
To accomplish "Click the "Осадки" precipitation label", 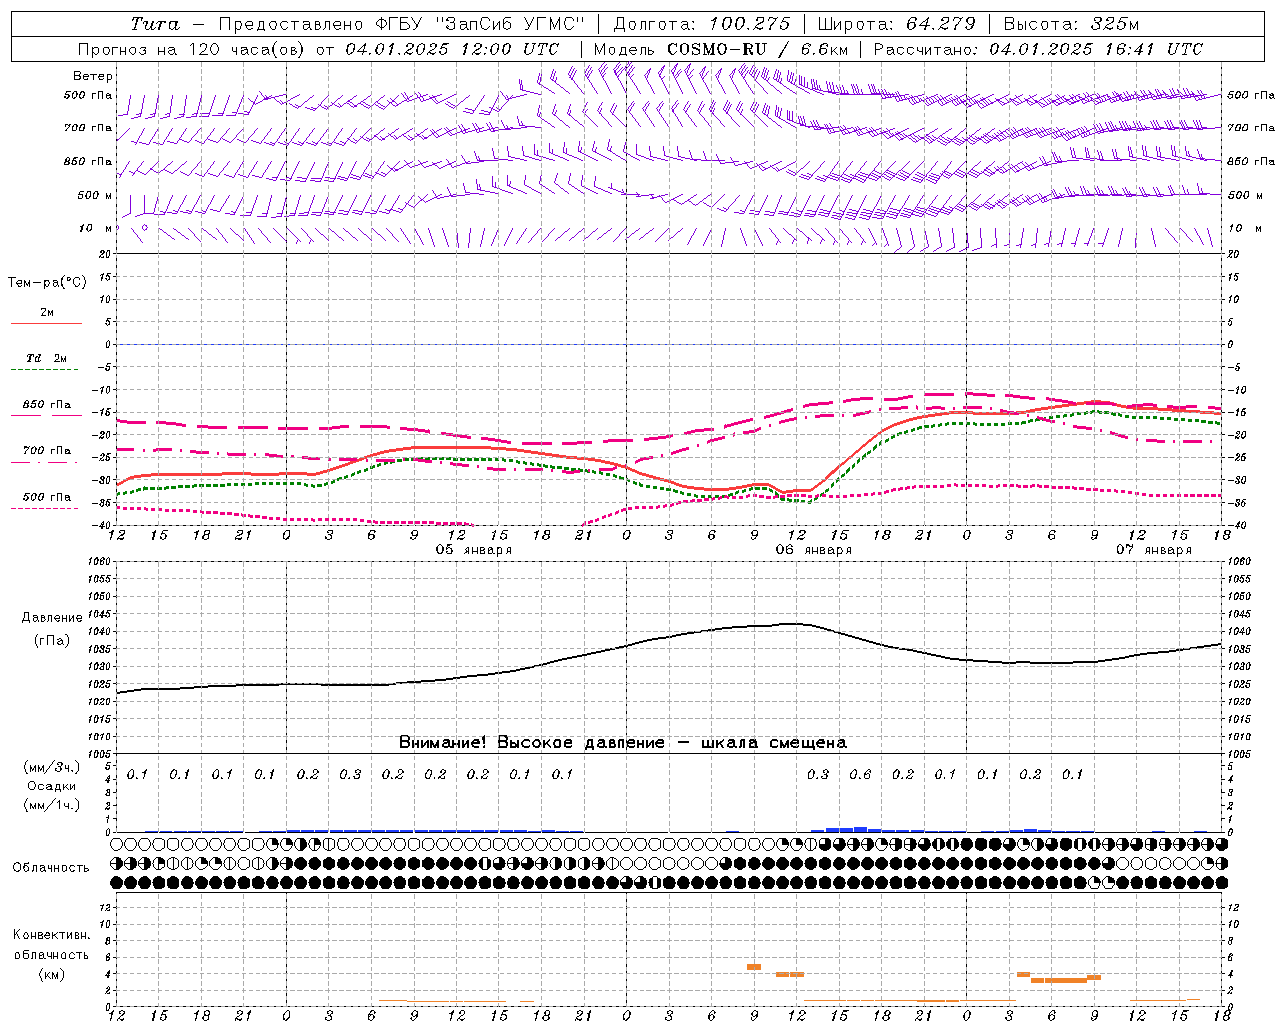I will [52, 786].
